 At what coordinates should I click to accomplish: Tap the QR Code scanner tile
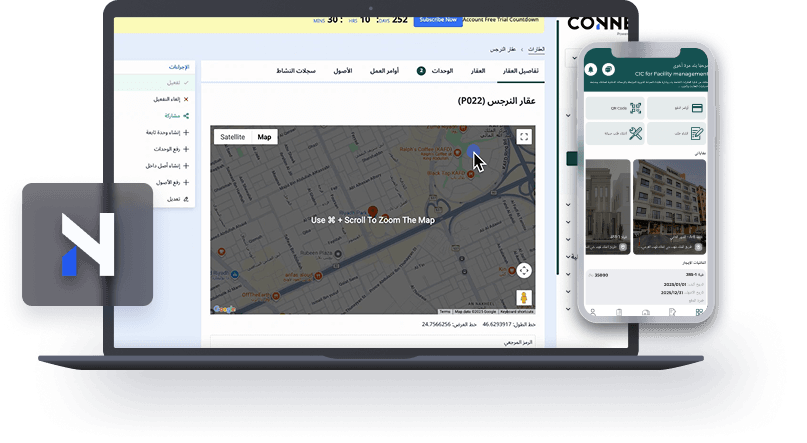pos(616,108)
